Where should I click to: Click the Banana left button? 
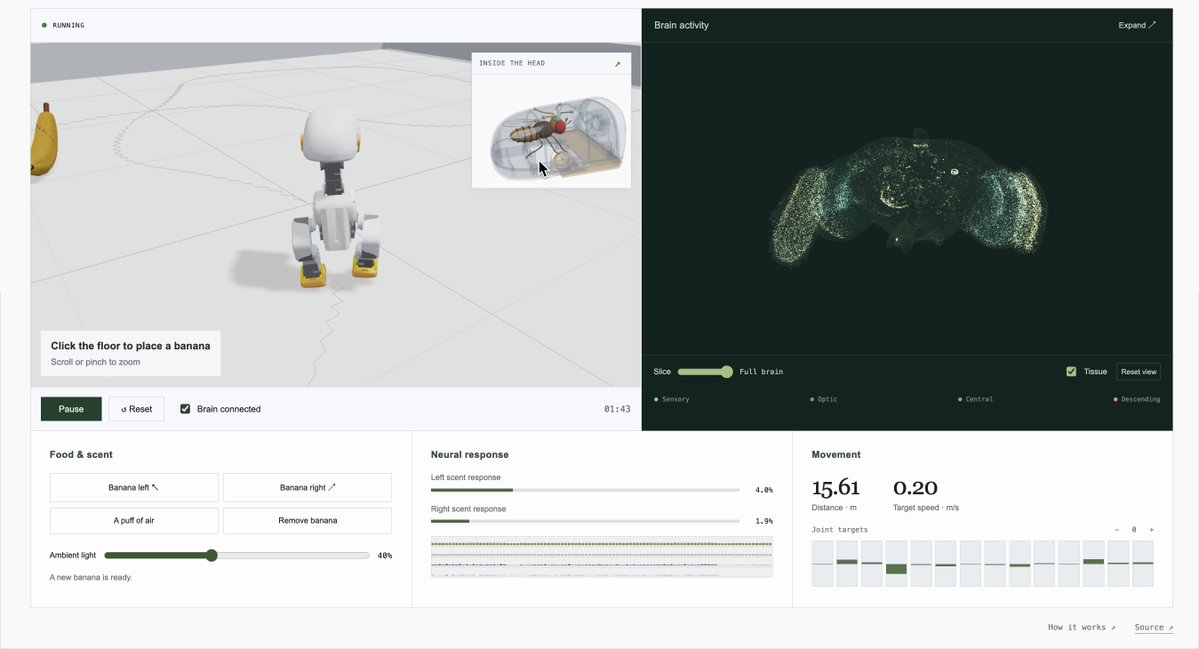click(x=134, y=488)
